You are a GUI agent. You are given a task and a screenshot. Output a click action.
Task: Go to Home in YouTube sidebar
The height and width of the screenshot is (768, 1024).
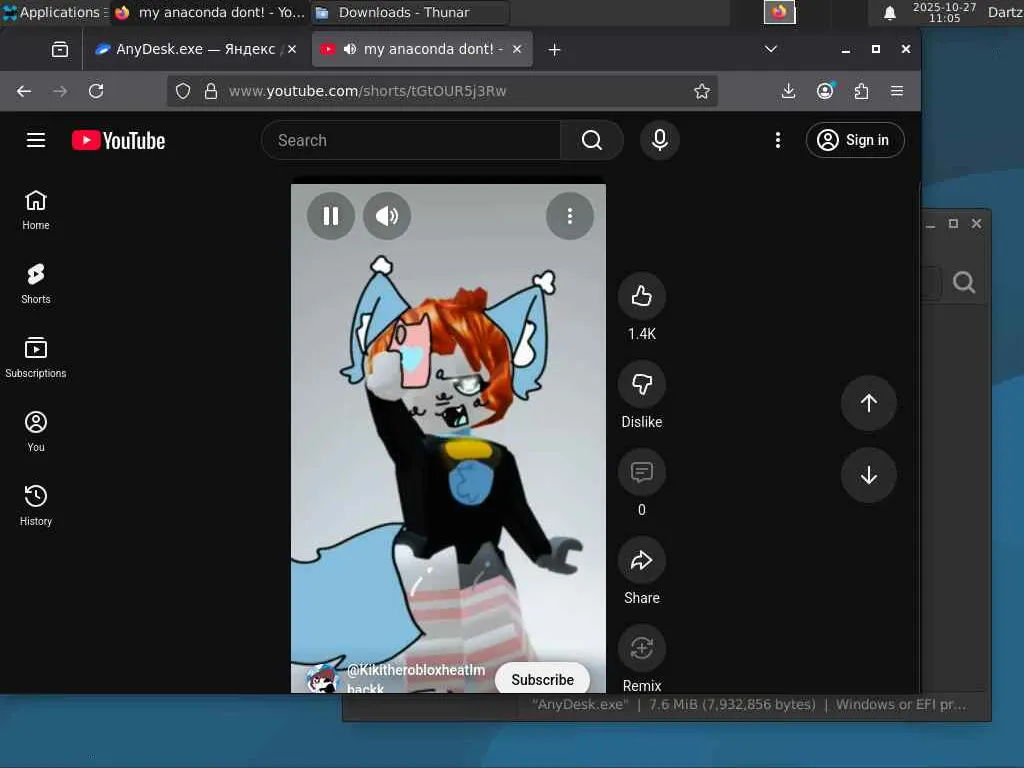tap(36, 210)
